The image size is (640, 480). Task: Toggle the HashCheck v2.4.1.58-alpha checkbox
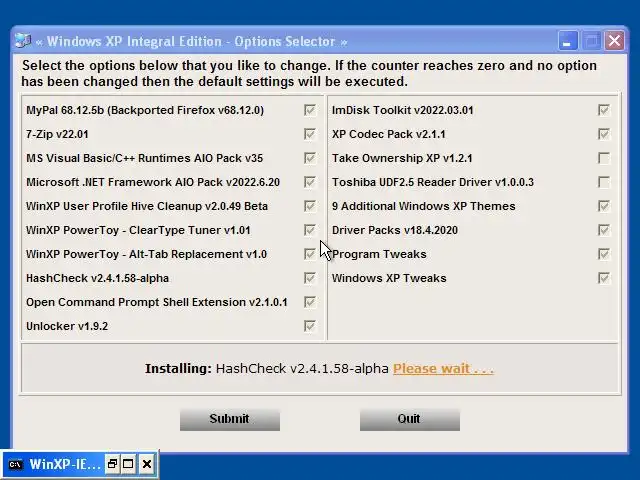tap(310, 278)
